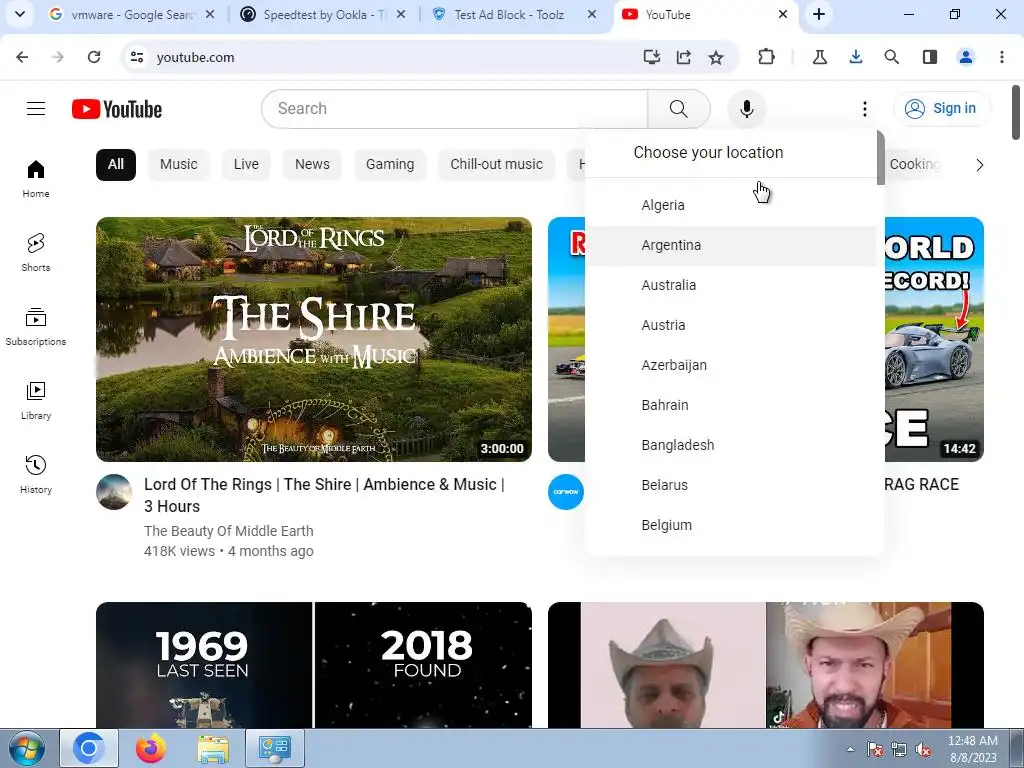Choose Bangladesh as location

tap(730, 445)
